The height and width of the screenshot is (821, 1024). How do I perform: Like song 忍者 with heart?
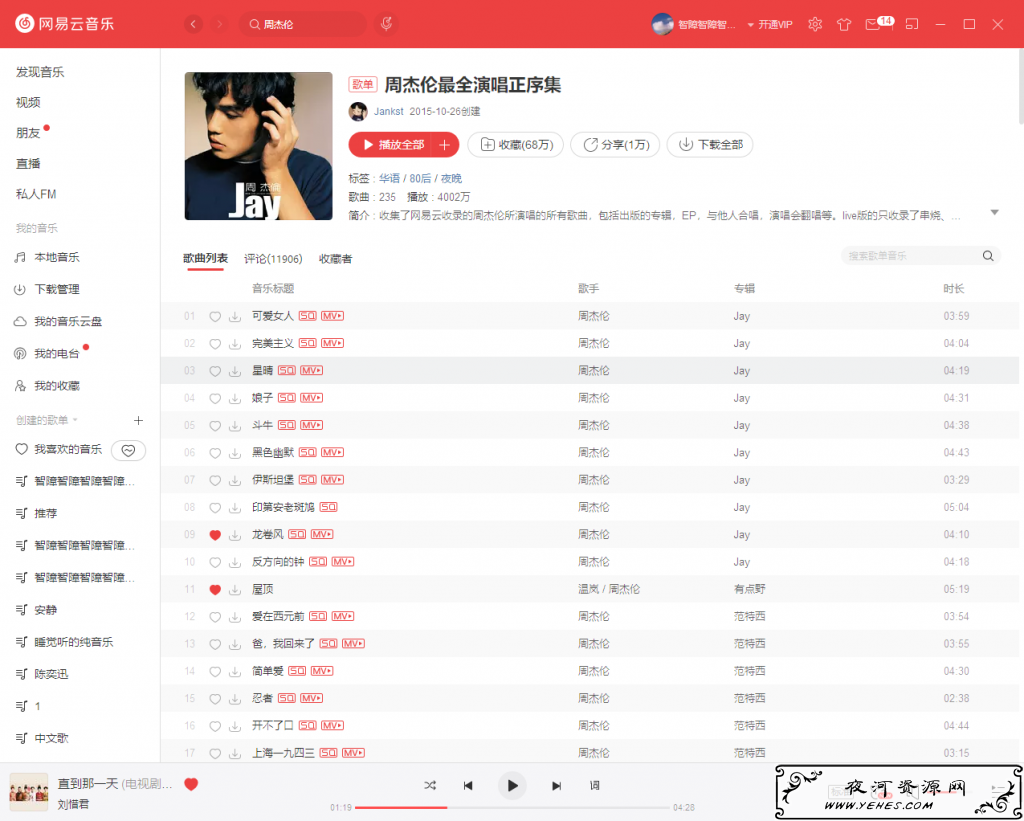click(215, 699)
